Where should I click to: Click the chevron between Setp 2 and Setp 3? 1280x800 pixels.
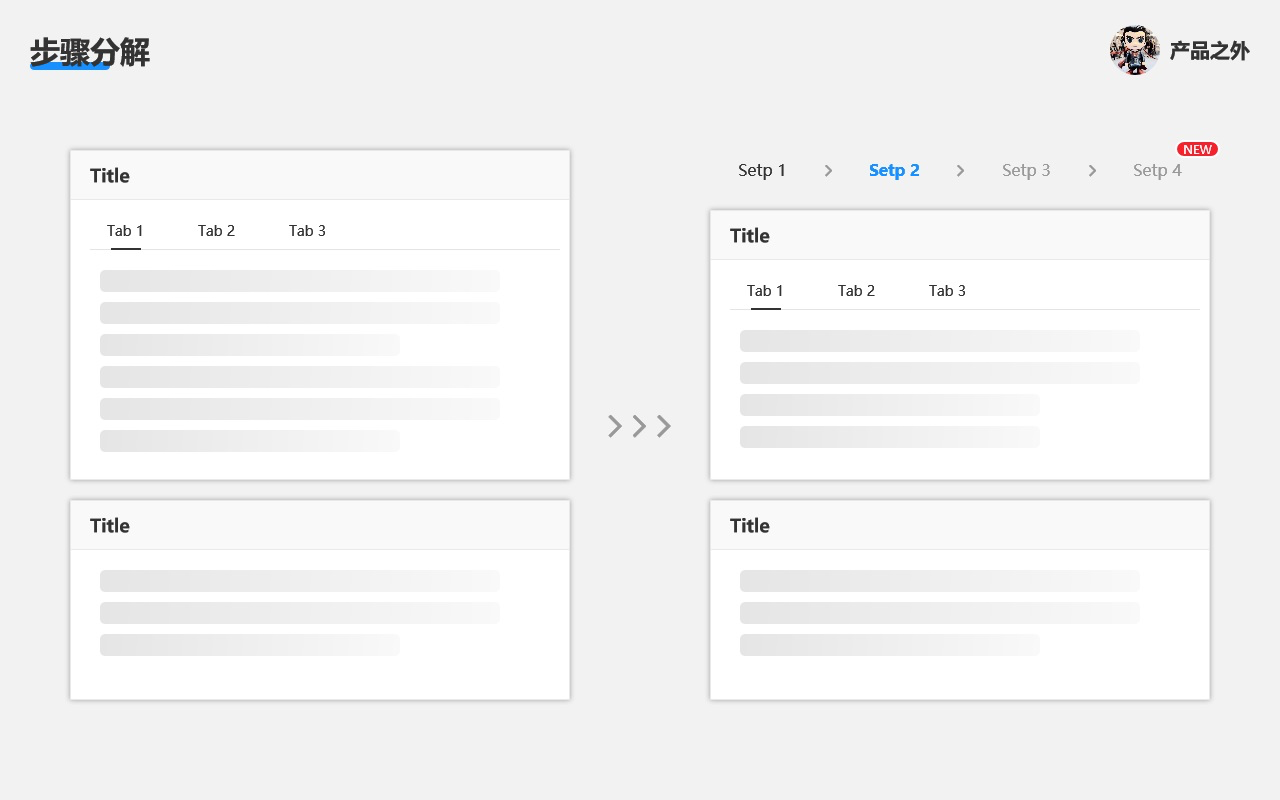[x=960, y=171]
